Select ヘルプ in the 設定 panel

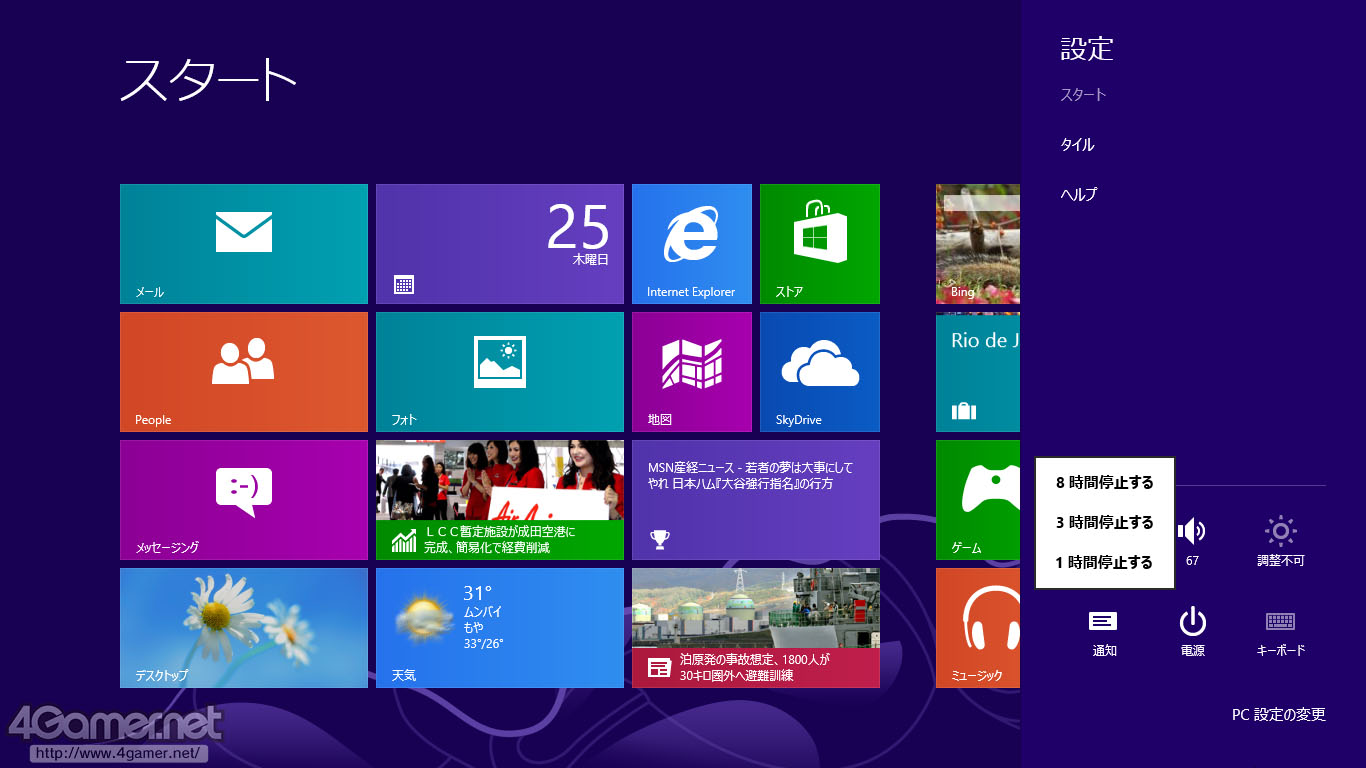pos(1079,195)
